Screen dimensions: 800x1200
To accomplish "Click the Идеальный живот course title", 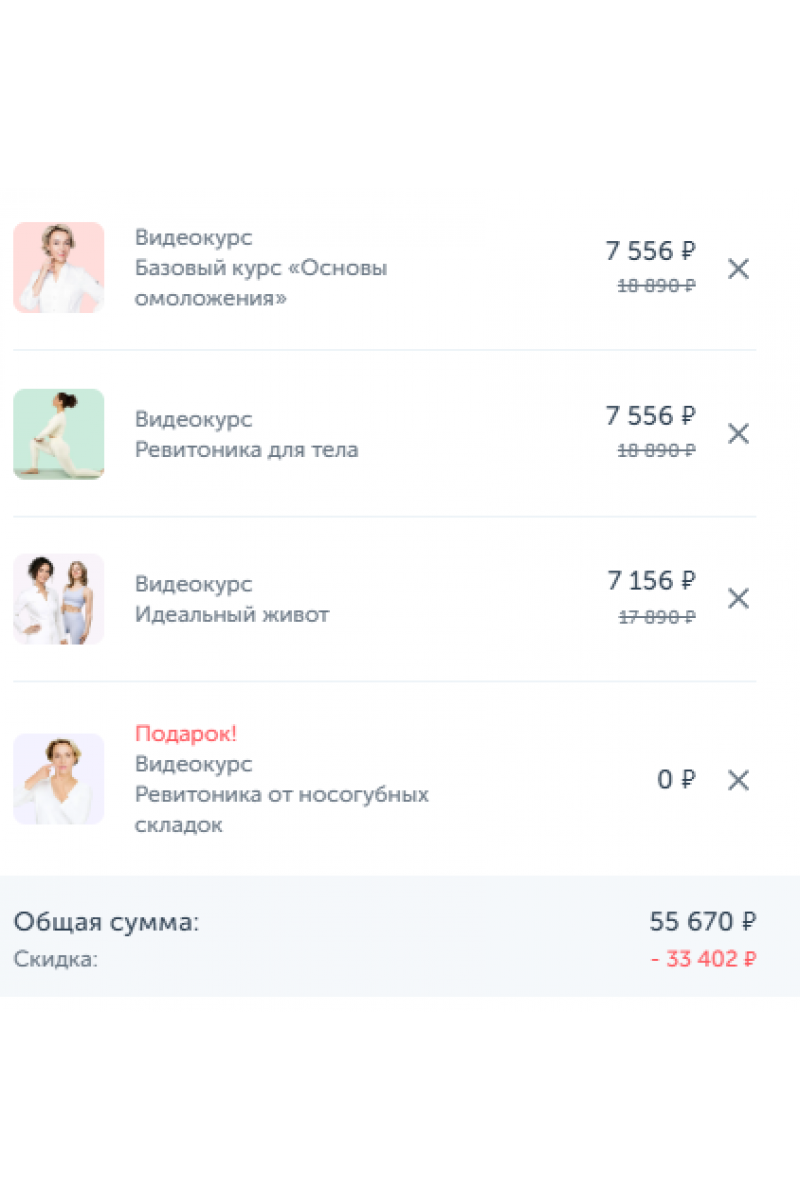I will [231, 615].
